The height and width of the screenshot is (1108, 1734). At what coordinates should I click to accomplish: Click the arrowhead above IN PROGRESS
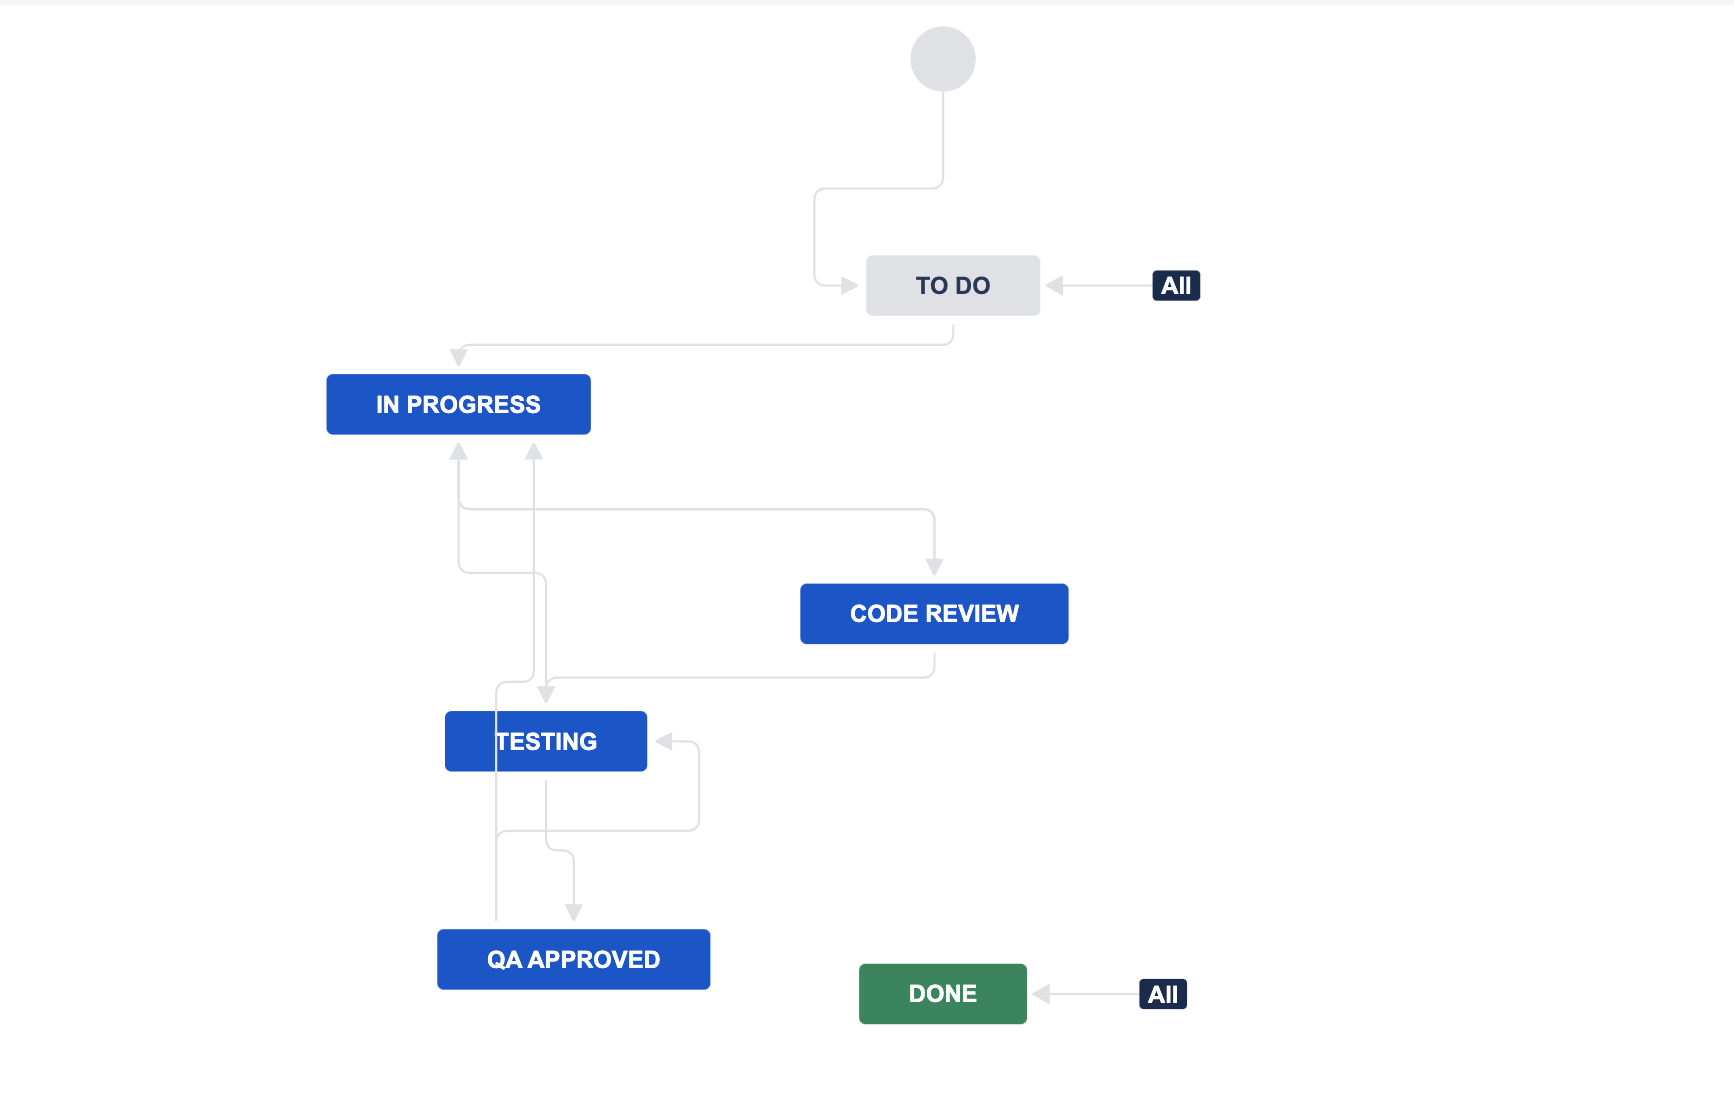[459, 357]
